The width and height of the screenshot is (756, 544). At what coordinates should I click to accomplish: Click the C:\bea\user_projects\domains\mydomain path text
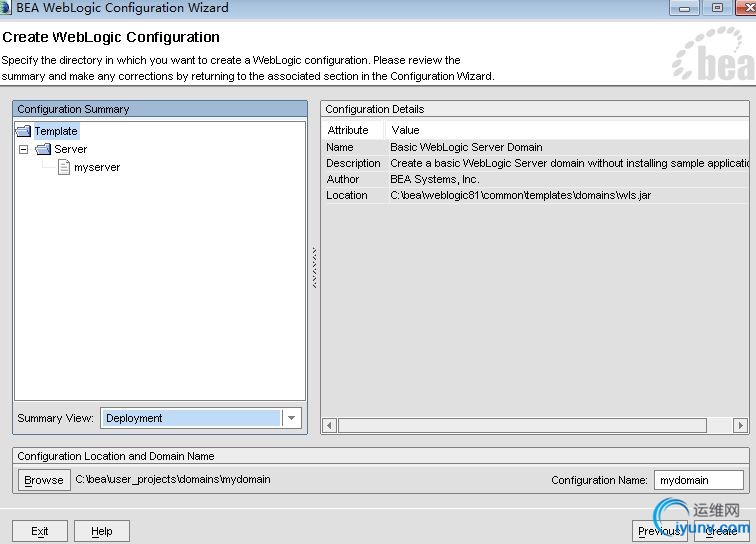point(173,479)
